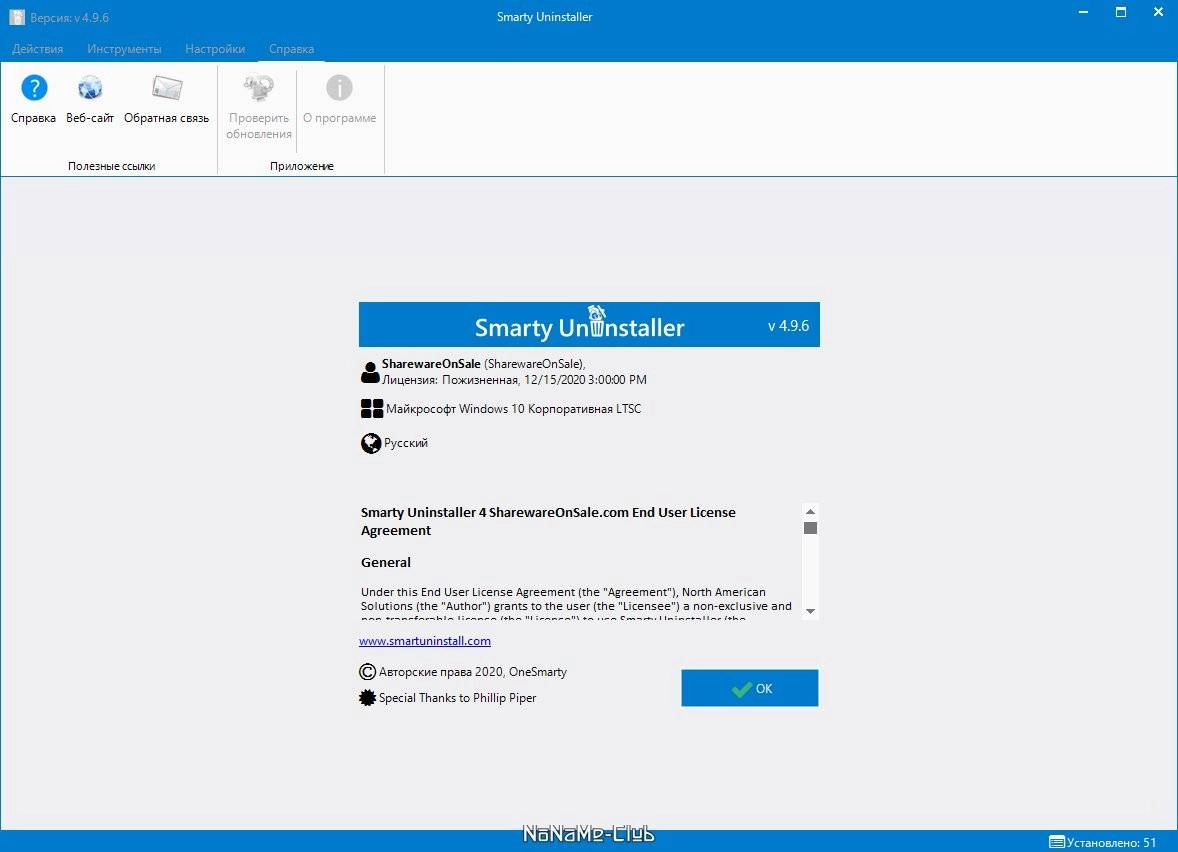Click the v 4.9.6 version label in banner
This screenshot has width=1178, height=852.
coord(788,326)
